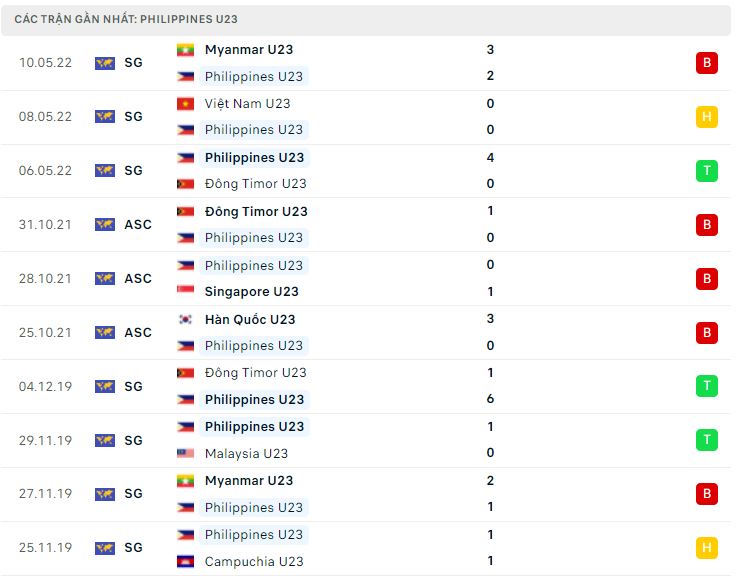Click the green T badge for 06.05.22 match
The width and height of the screenshot is (737, 578).
(706, 171)
